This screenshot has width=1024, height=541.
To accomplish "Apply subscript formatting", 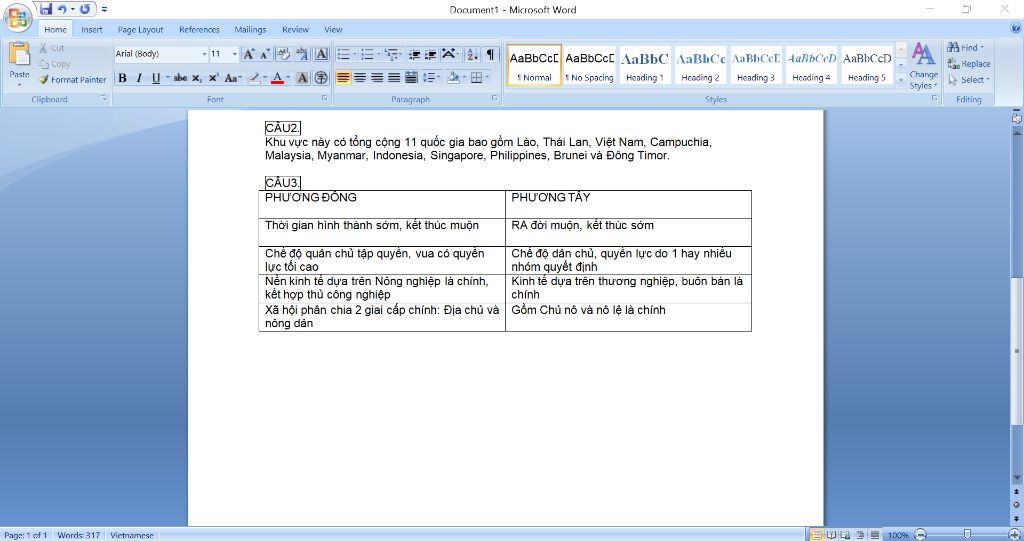I will click(197, 78).
